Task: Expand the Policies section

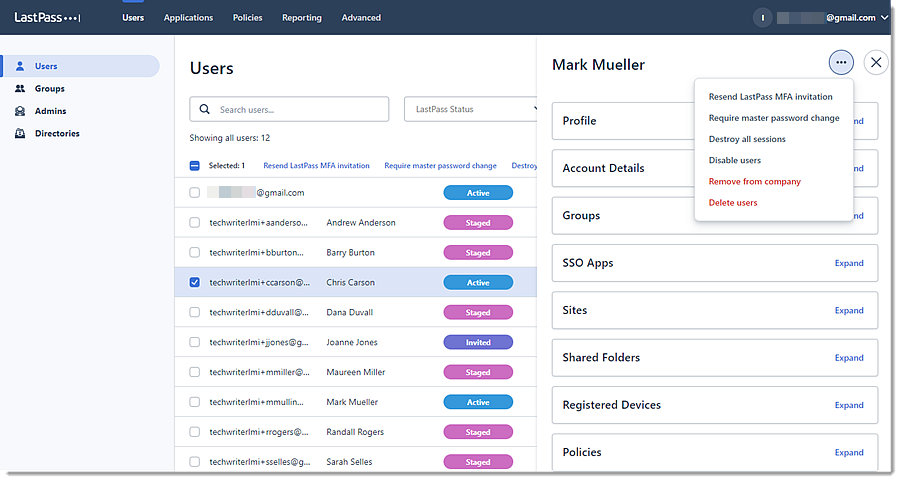Action: tap(849, 452)
